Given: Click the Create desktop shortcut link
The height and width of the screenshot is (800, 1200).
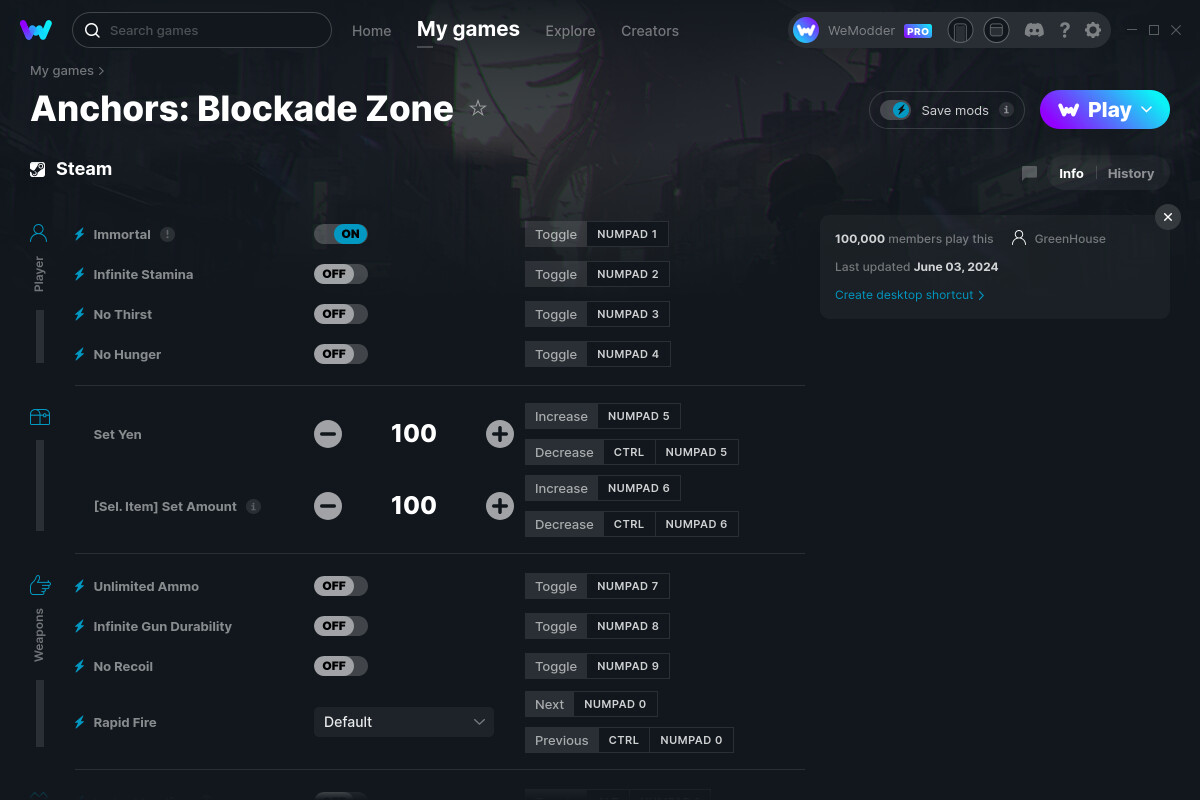Looking at the screenshot, I should pyautogui.click(x=903, y=295).
